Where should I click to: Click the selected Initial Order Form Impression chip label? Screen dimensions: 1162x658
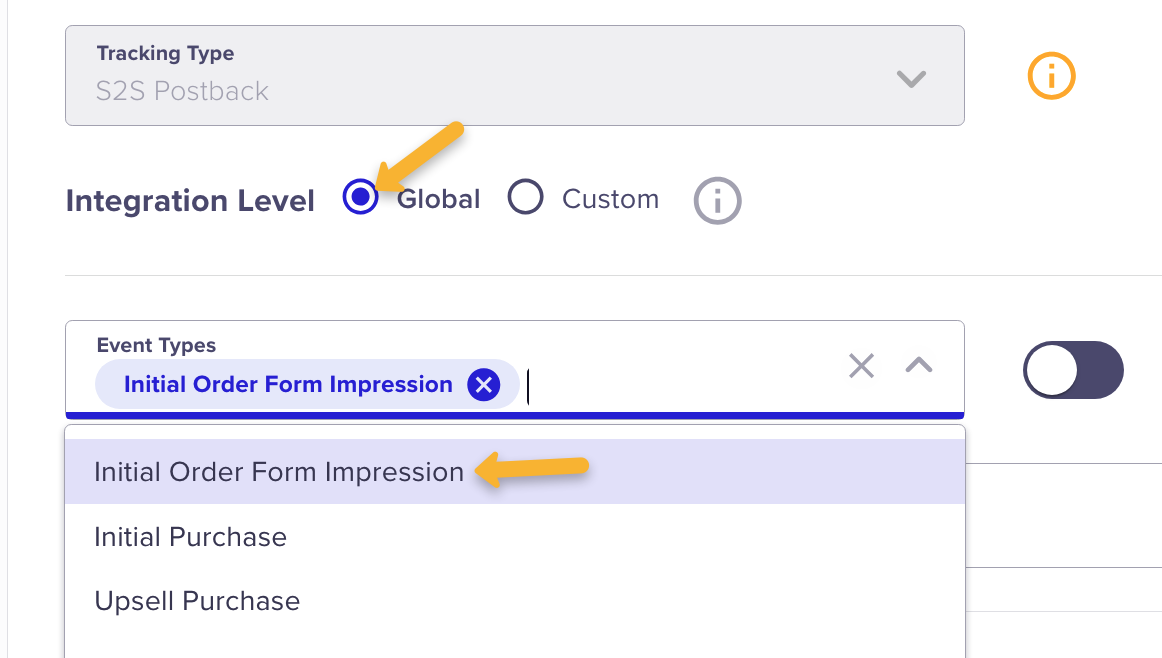[x=288, y=384]
